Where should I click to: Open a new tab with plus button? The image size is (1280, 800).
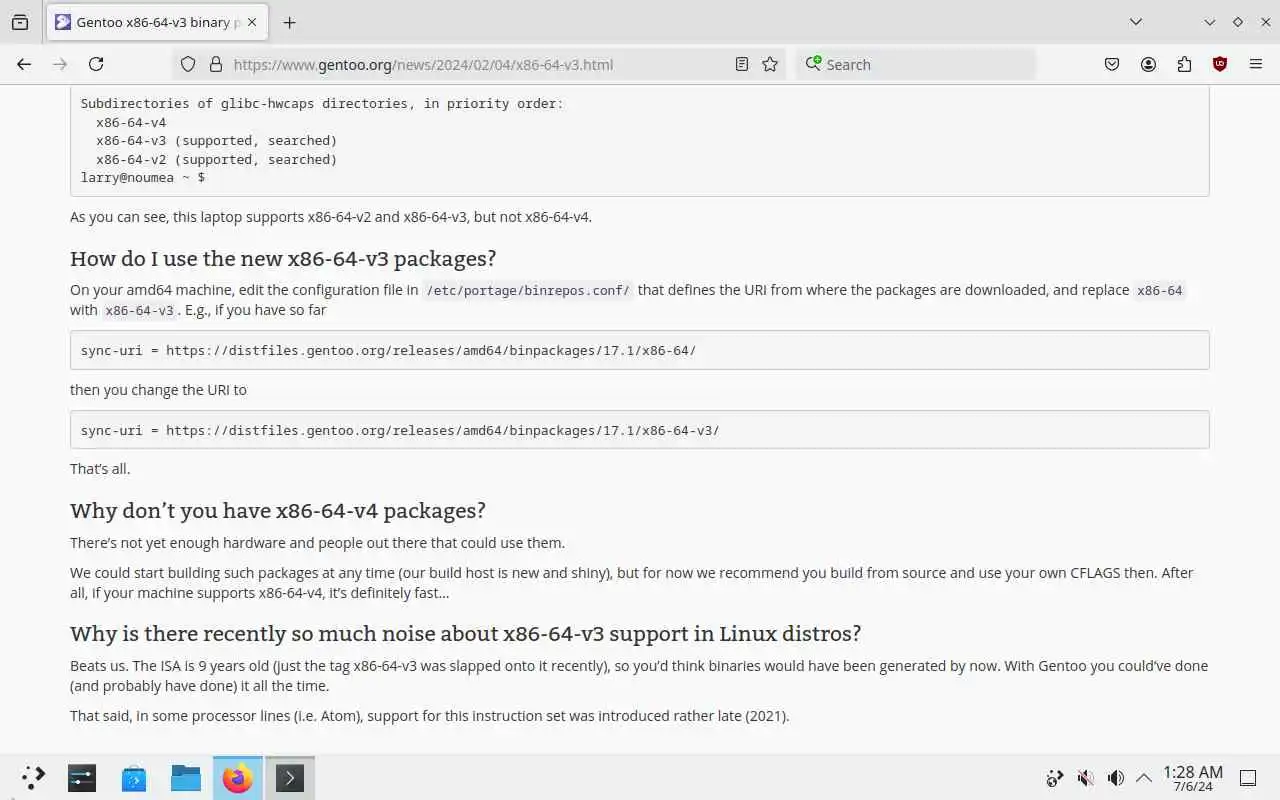[x=289, y=22]
